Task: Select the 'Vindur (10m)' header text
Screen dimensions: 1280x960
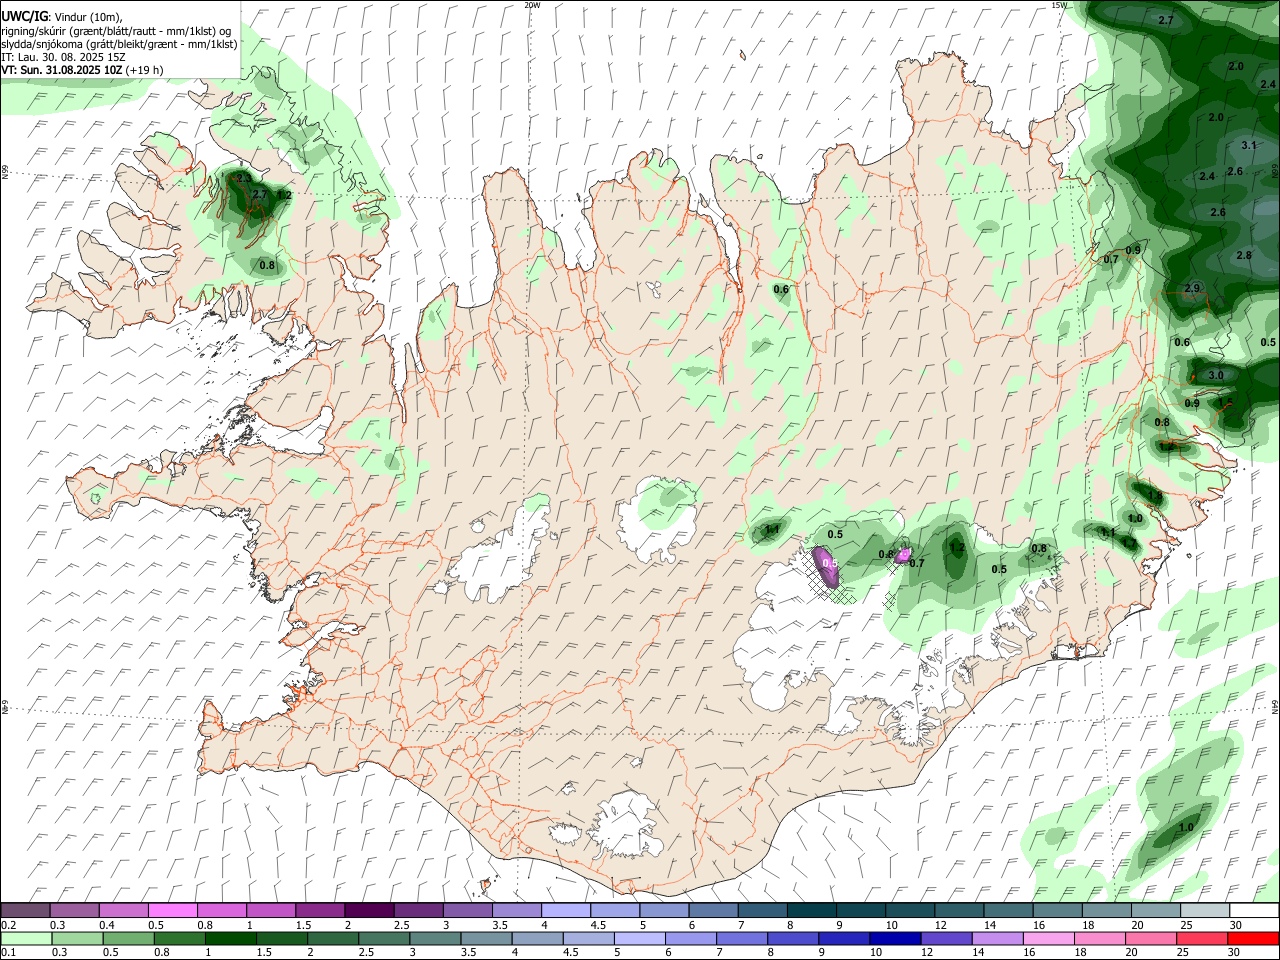Action: (x=87, y=16)
